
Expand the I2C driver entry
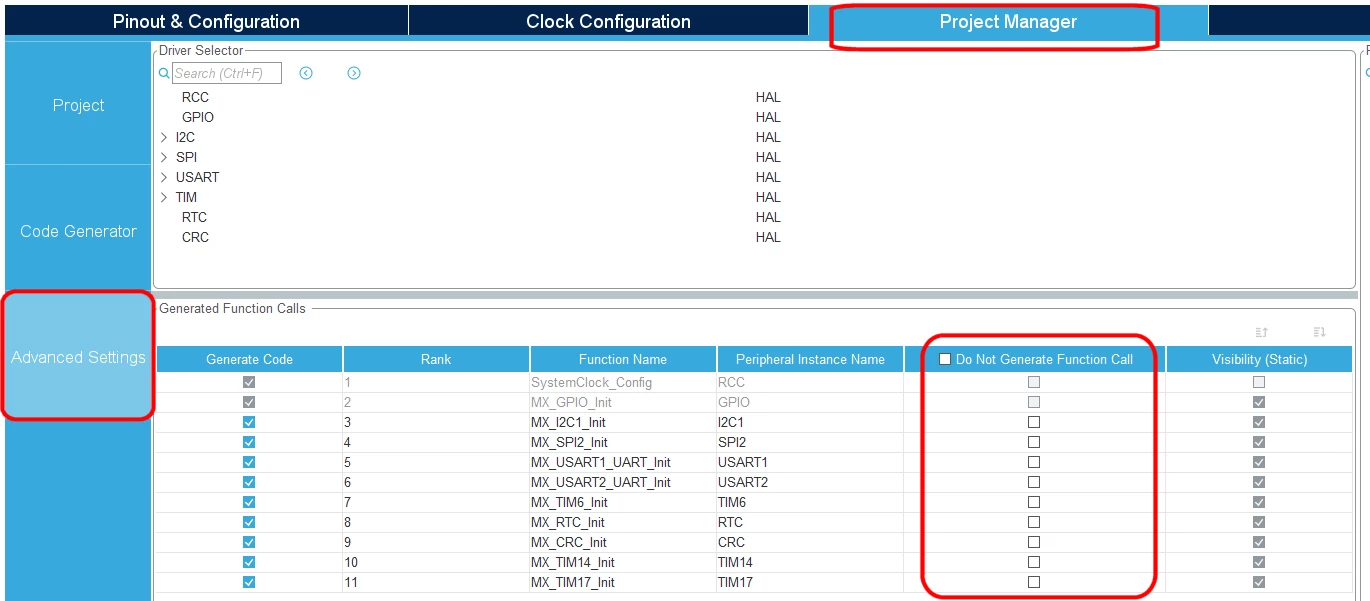pyautogui.click(x=164, y=137)
